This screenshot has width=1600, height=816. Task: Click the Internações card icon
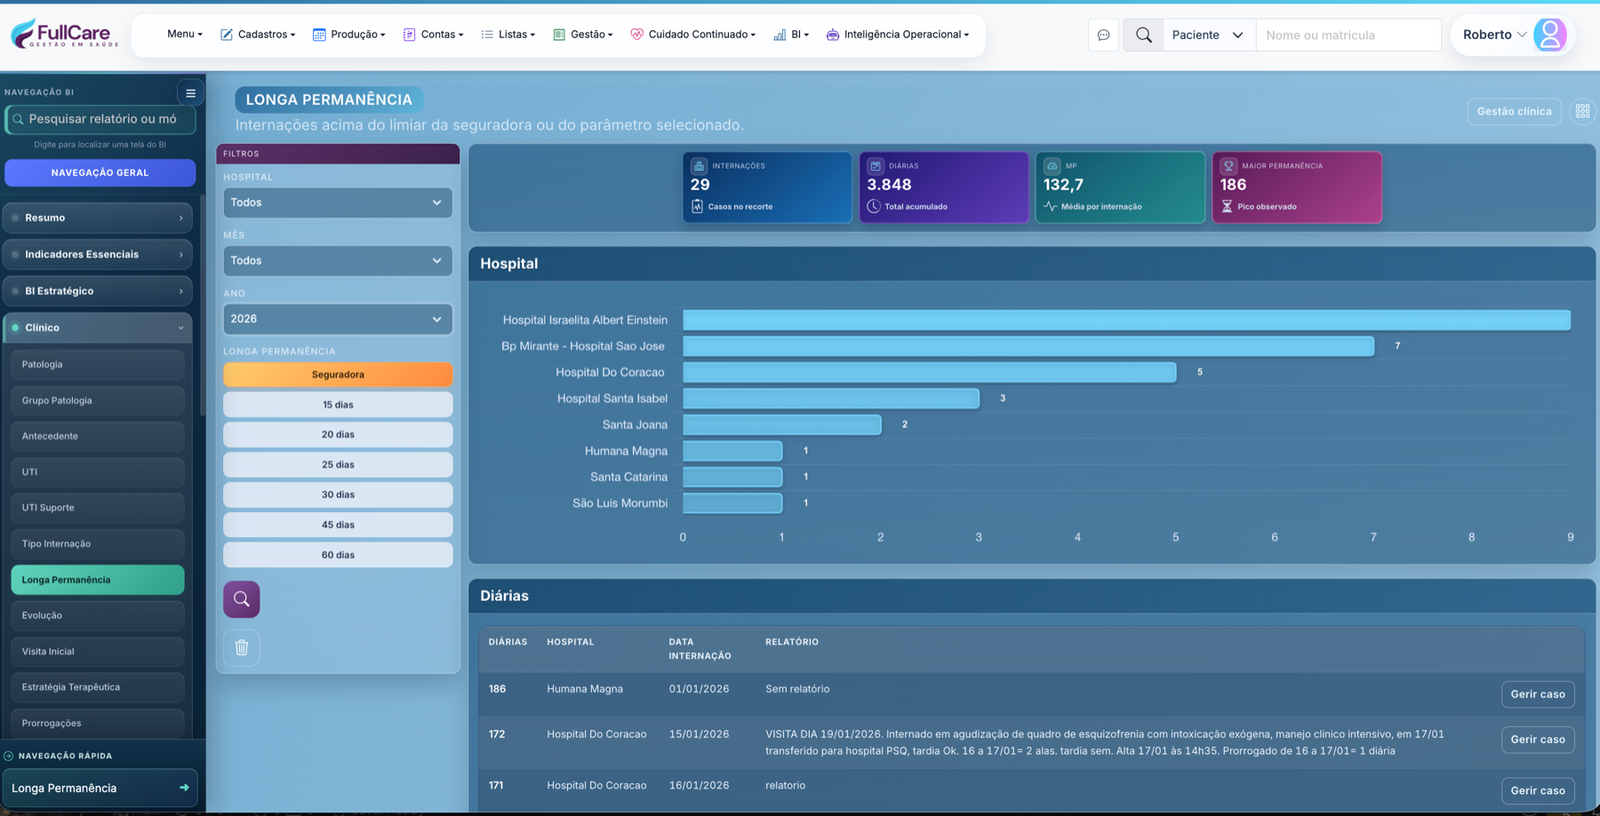(x=699, y=166)
